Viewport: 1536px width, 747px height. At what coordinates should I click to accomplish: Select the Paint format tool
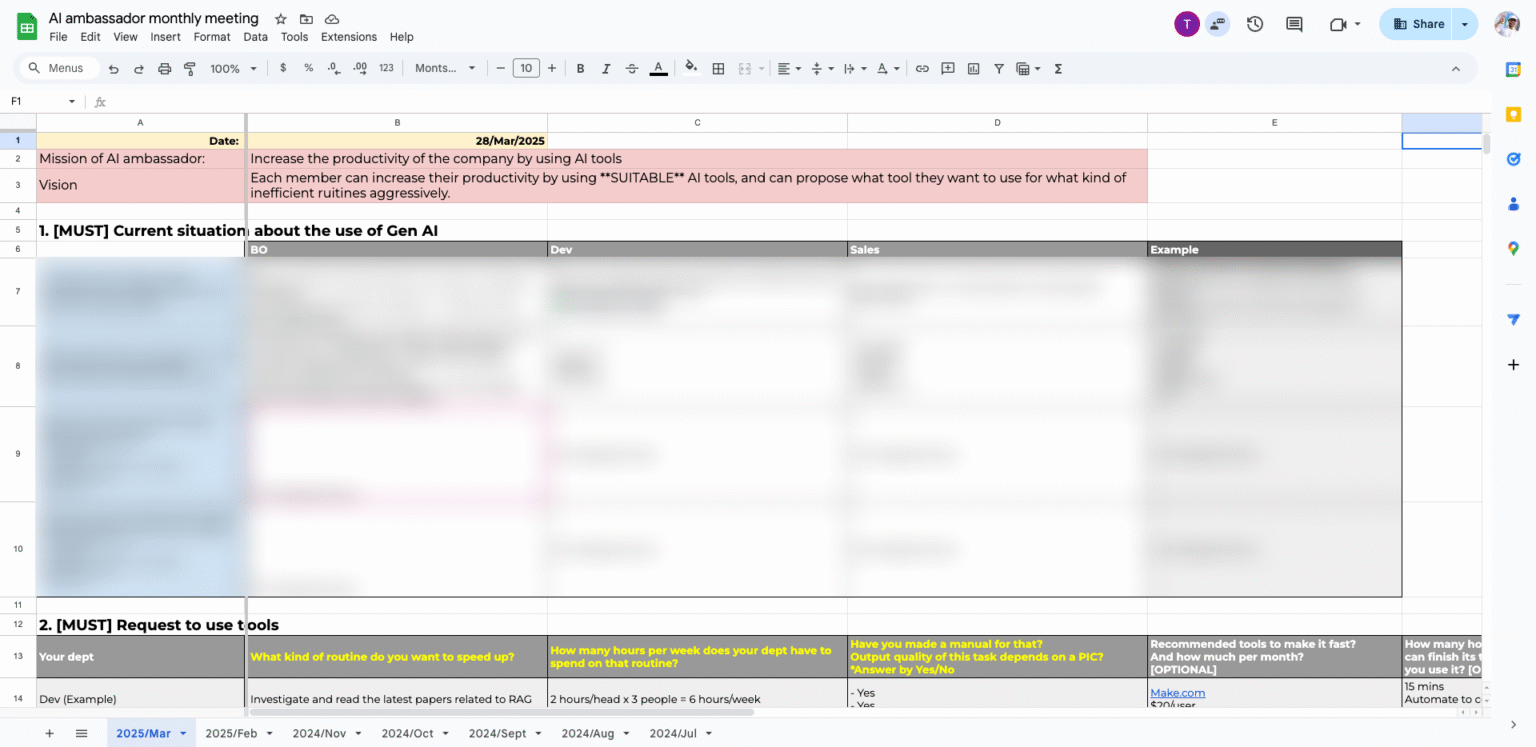(x=190, y=69)
